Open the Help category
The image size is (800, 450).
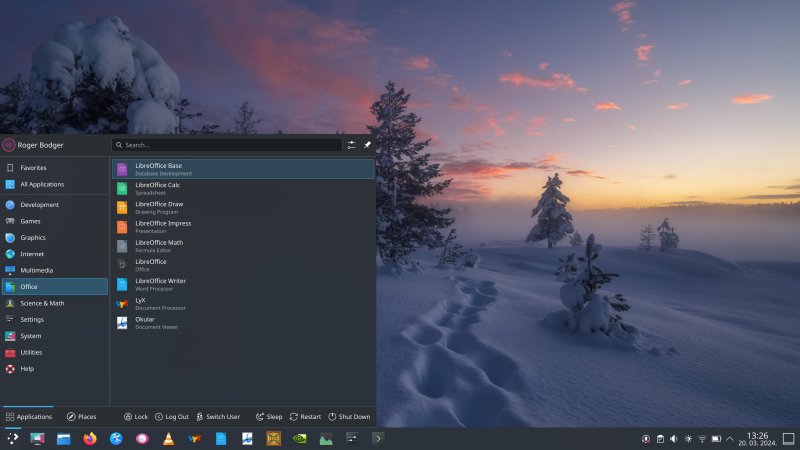(55, 368)
